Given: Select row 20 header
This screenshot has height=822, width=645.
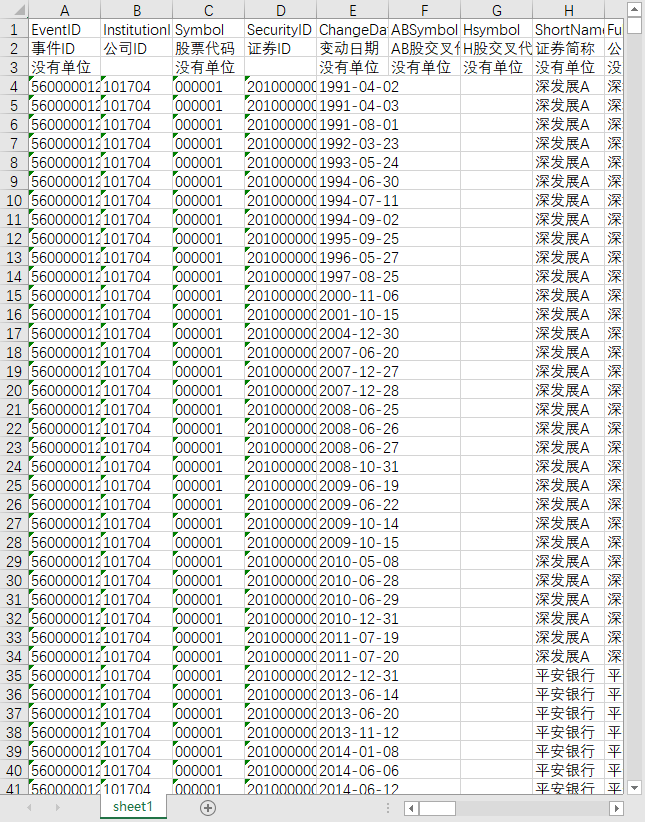Looking at the screenshot, I should point(14,391).
